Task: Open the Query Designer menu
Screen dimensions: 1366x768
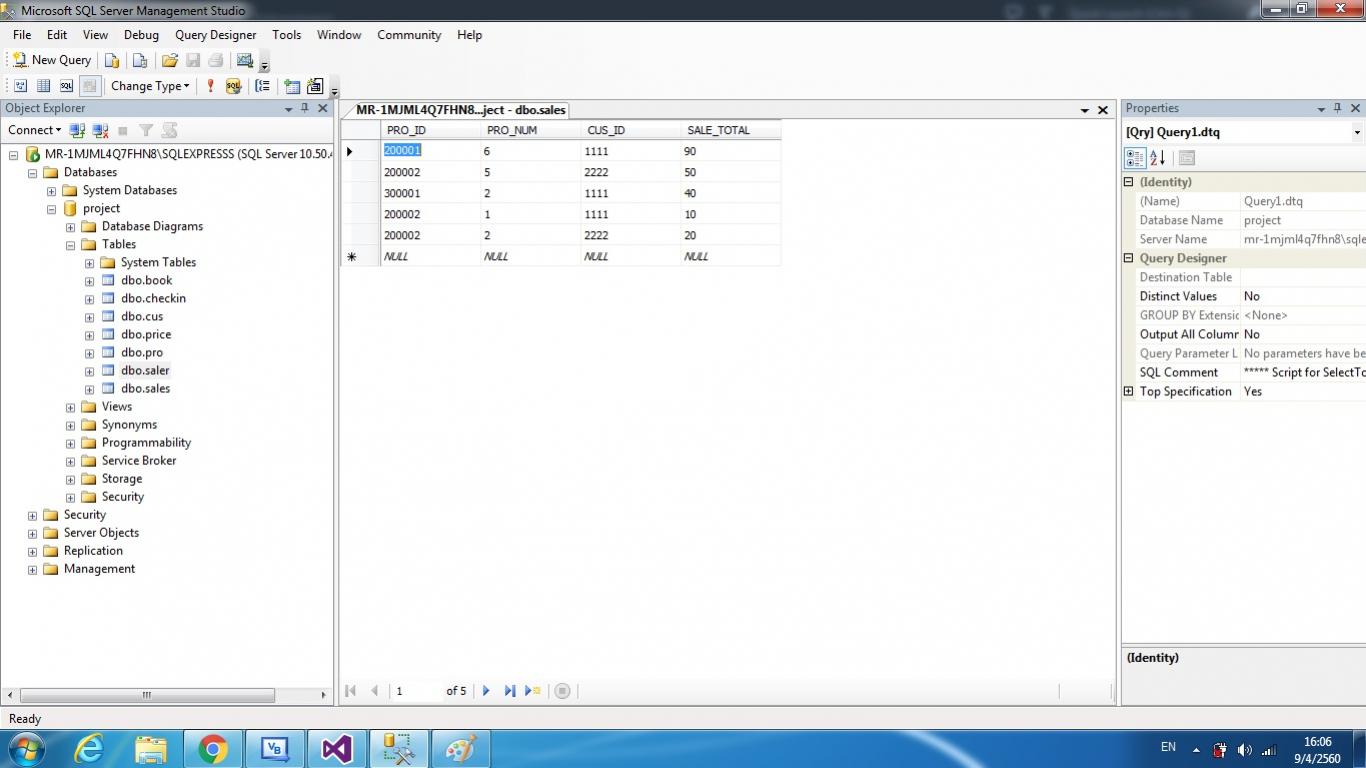Action: click(216, 35)
